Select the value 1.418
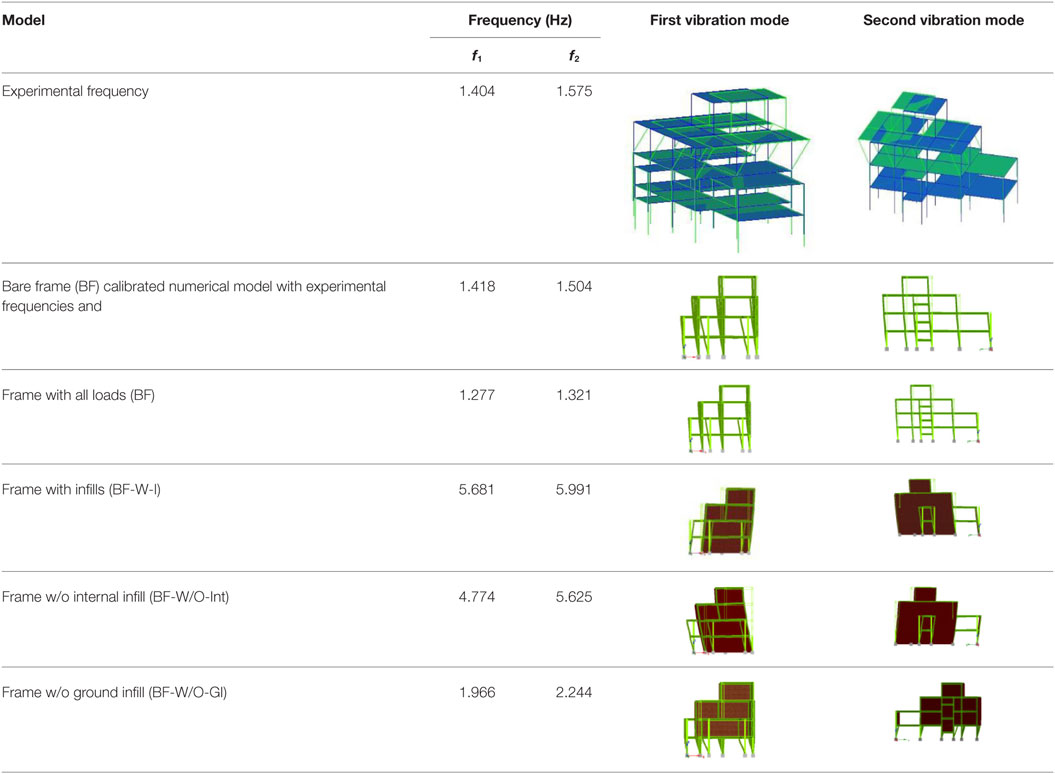This screenshot has height=774, width=1055. pyautogui.click(x=477, y=287)
